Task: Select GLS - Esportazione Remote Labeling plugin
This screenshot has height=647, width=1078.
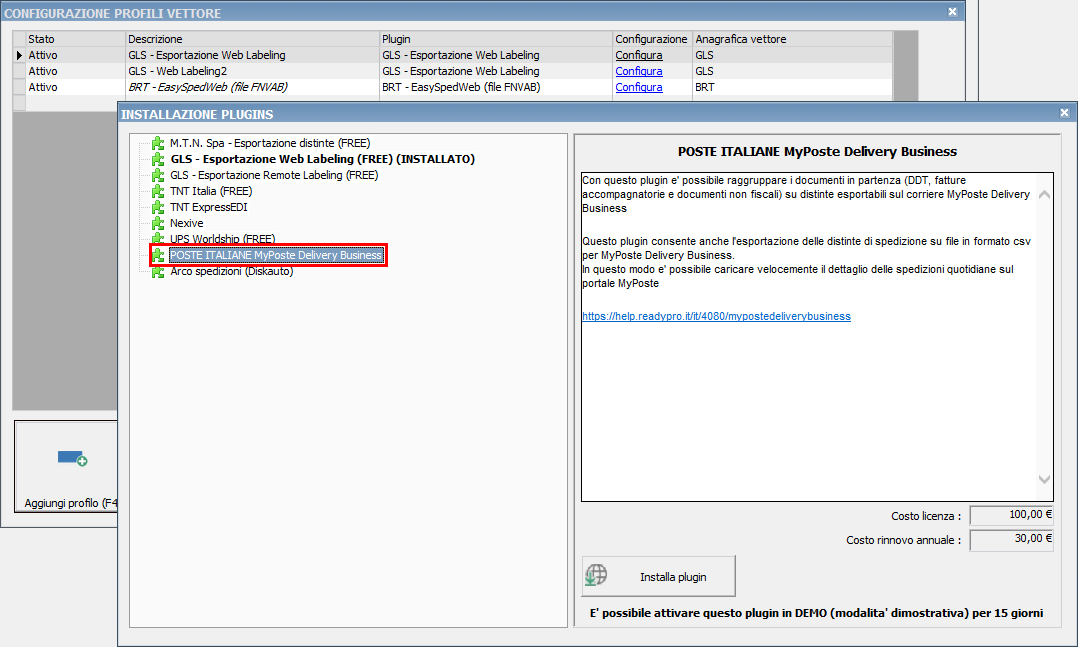Action: (x=274, y=175)
